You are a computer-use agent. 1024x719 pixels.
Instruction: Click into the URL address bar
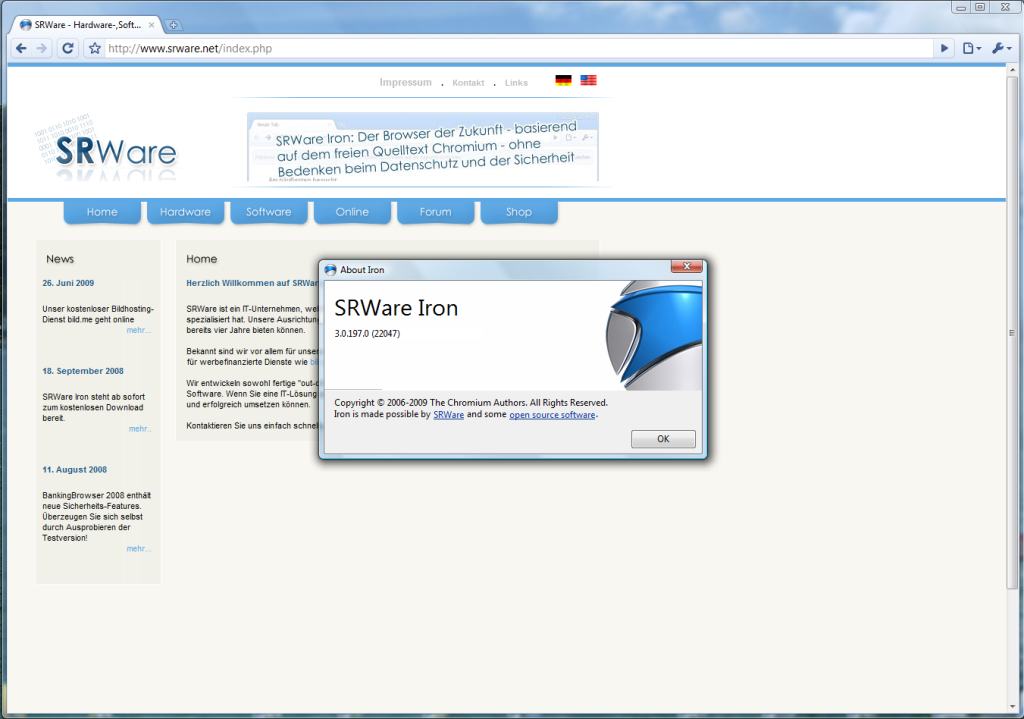500,48
